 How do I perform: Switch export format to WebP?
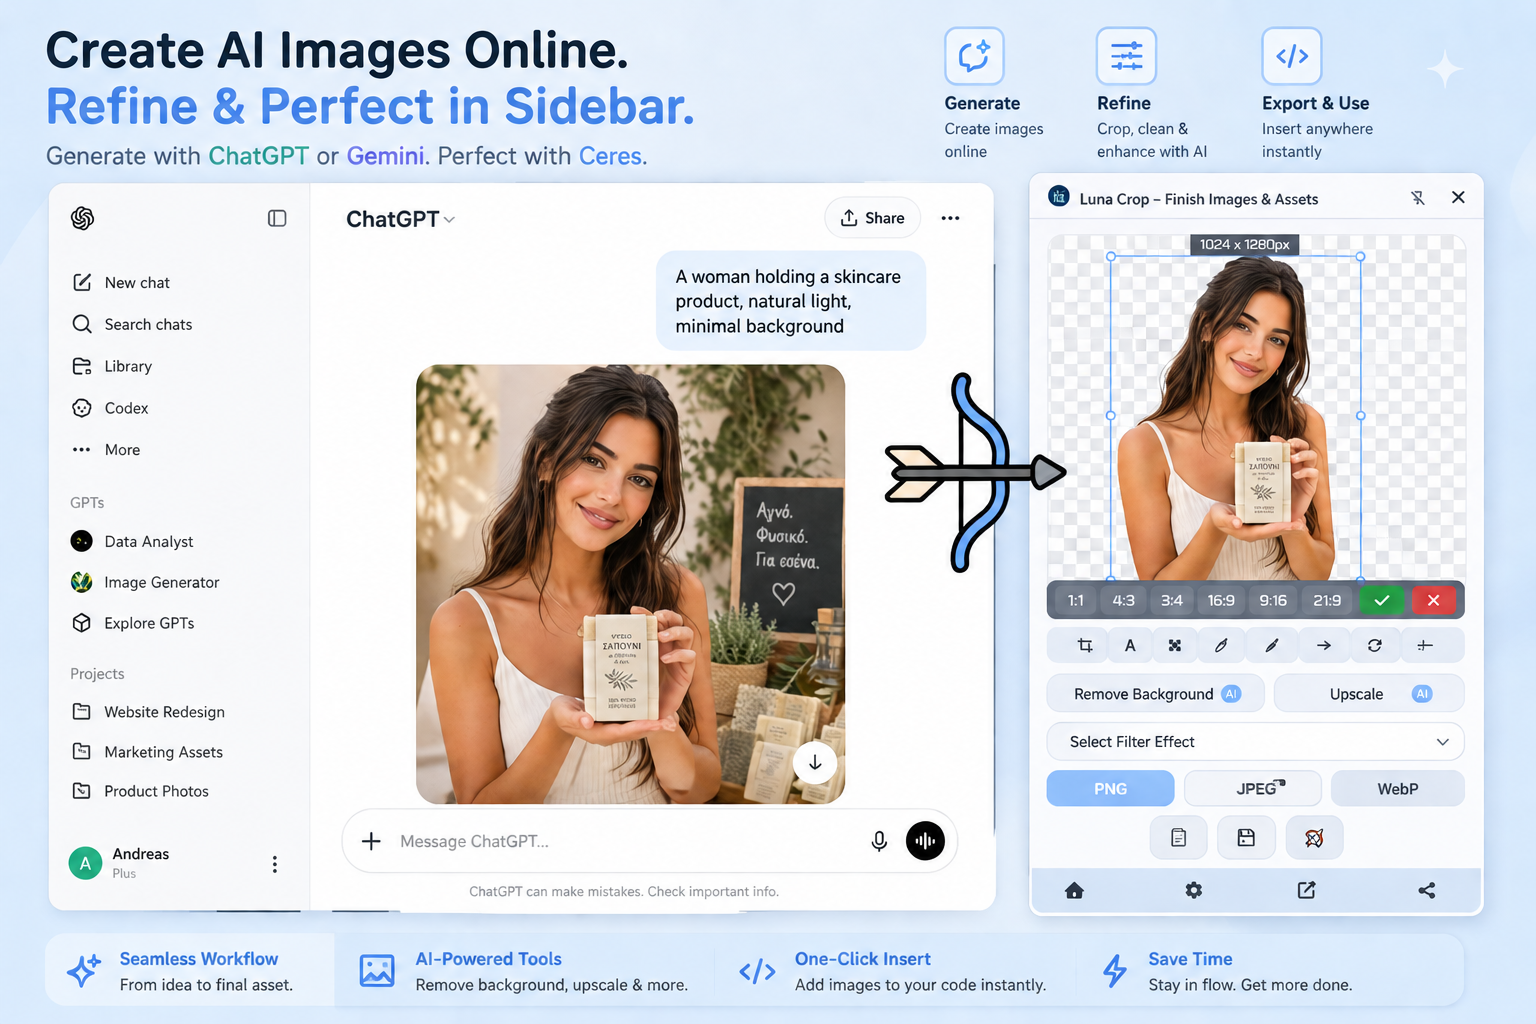click(1397, 789)
